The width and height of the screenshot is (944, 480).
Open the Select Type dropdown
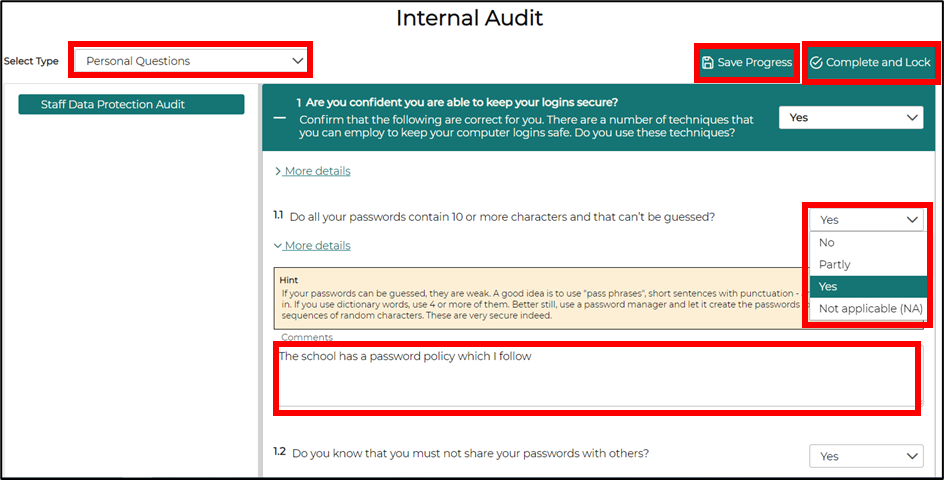pyautogui.click(x=190, y=61)
